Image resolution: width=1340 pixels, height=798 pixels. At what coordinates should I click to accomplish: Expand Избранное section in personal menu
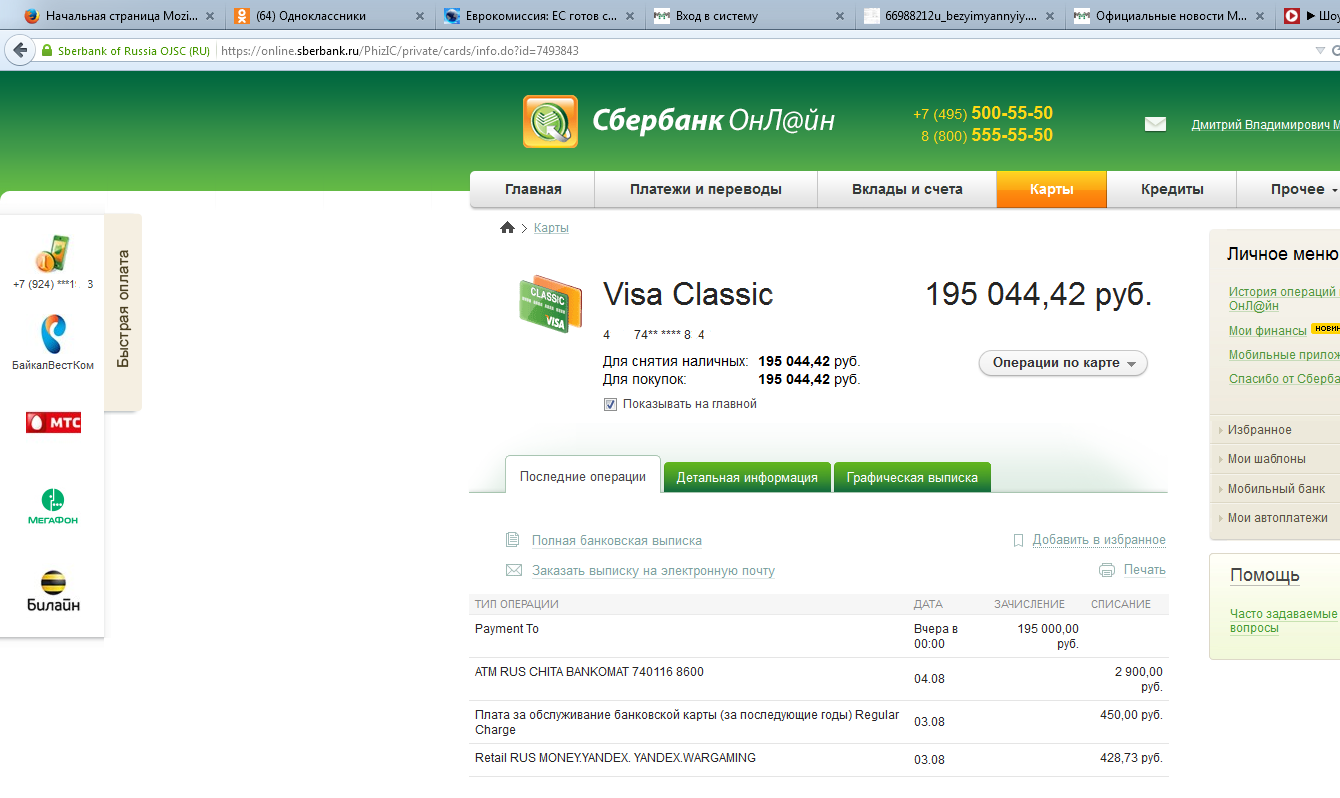(1275, 430)
